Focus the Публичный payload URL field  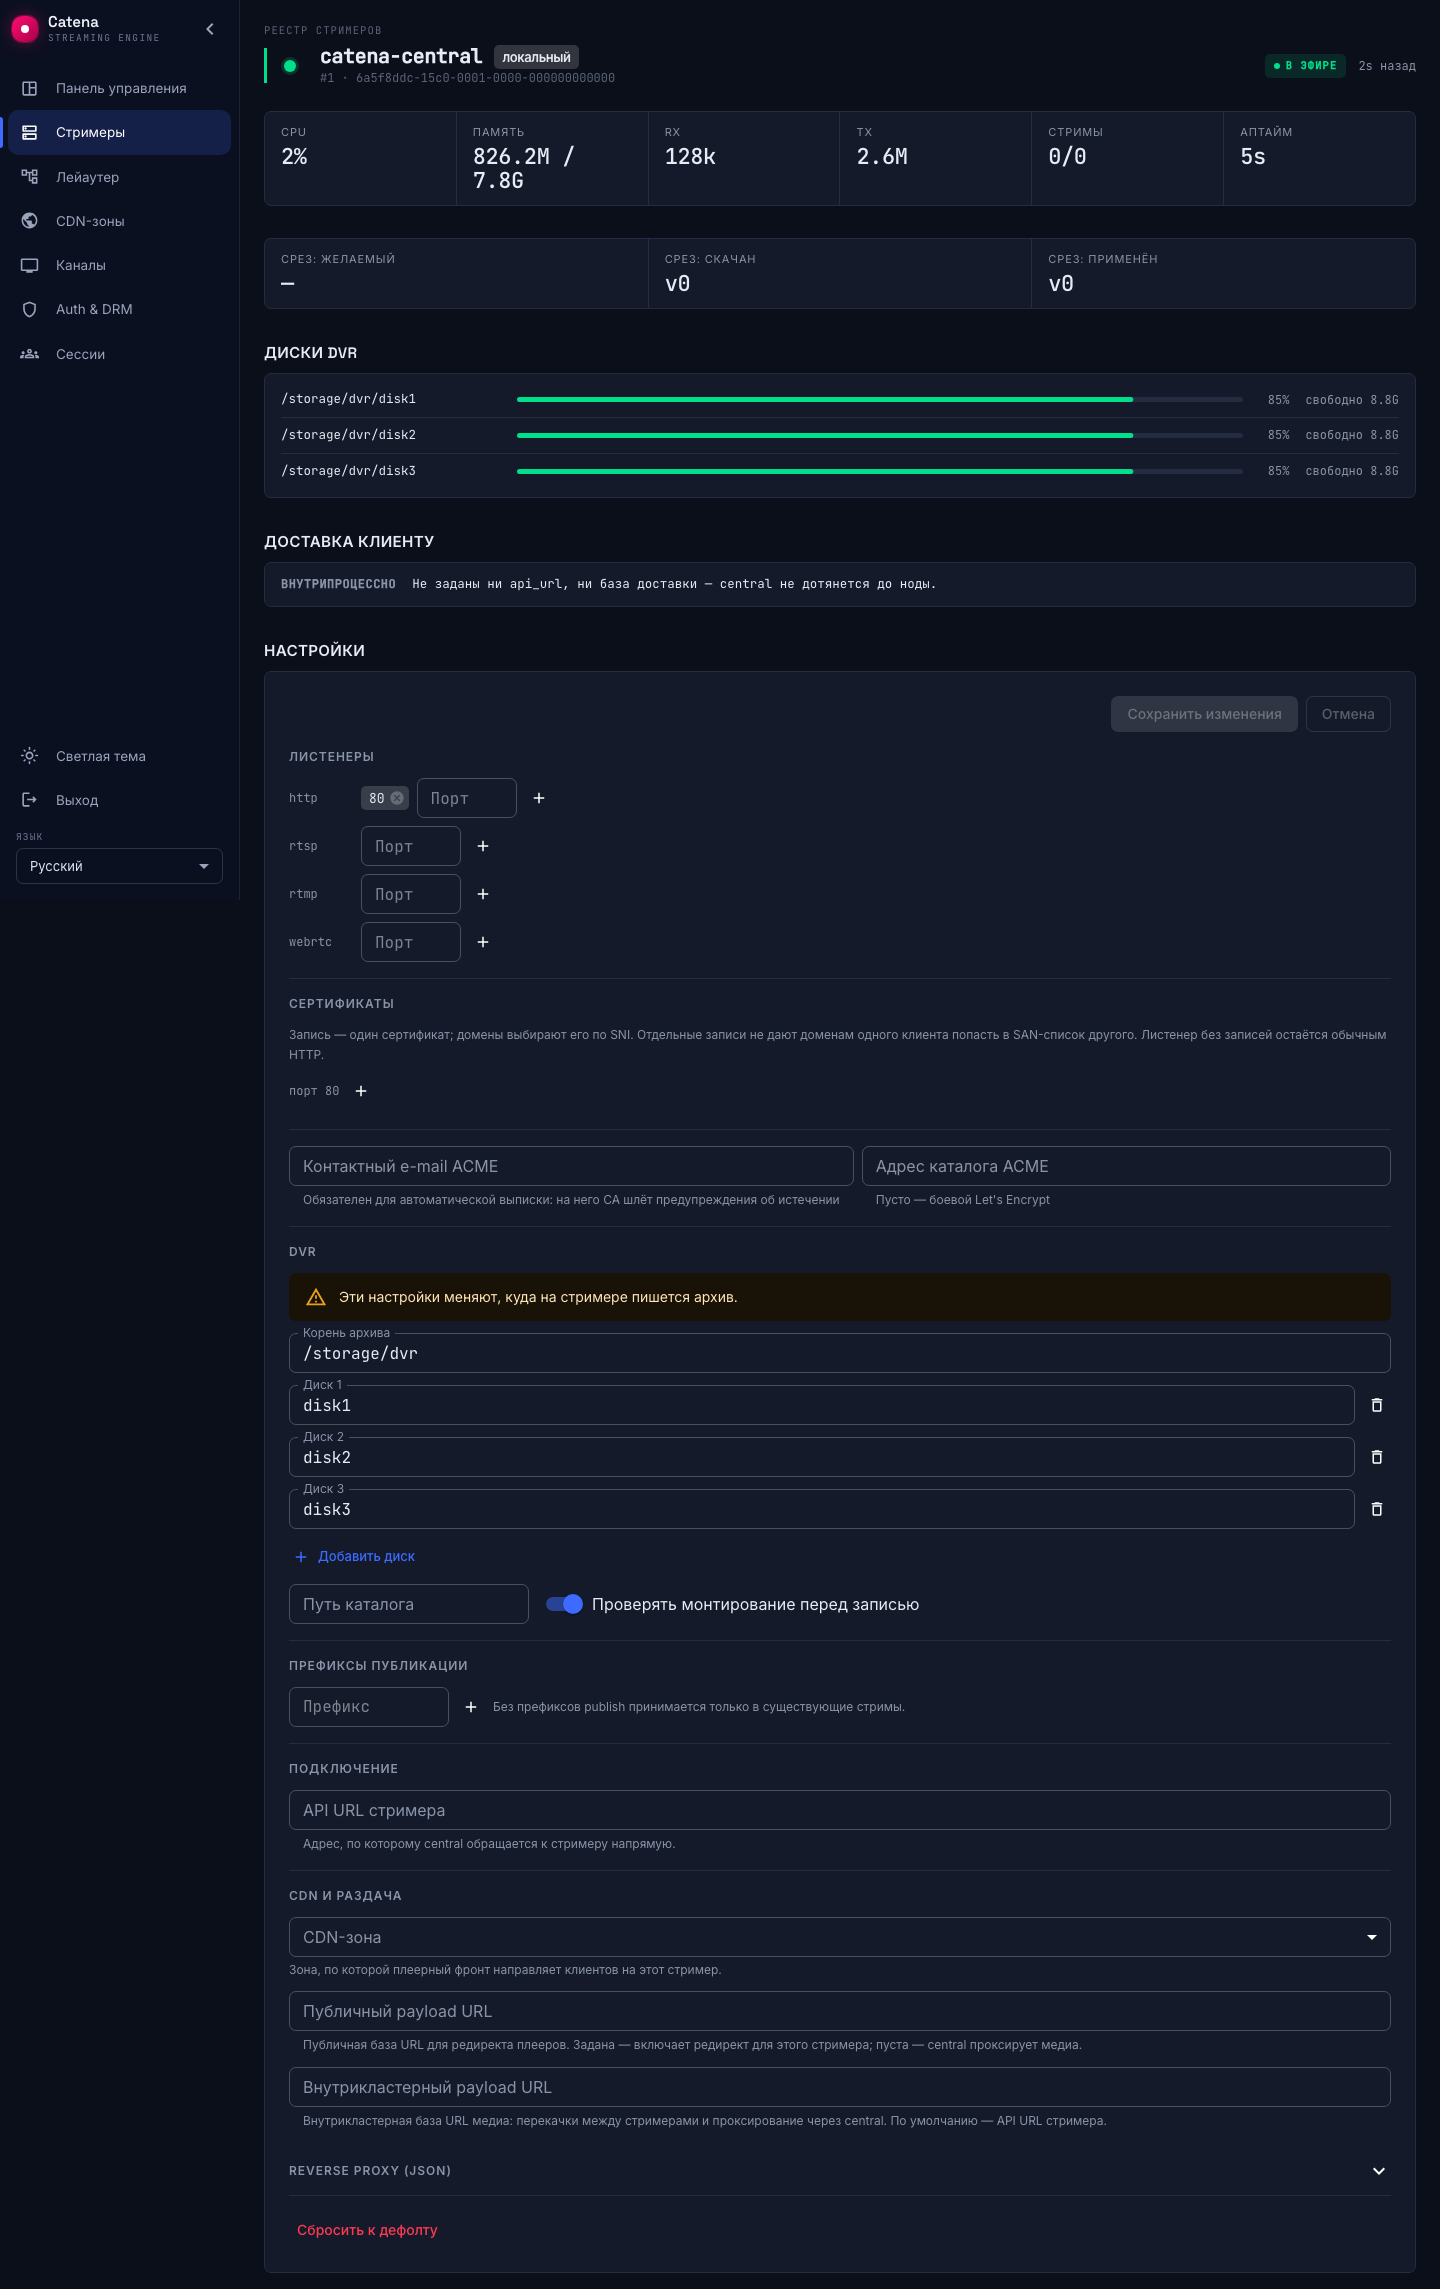[840, 2011]
